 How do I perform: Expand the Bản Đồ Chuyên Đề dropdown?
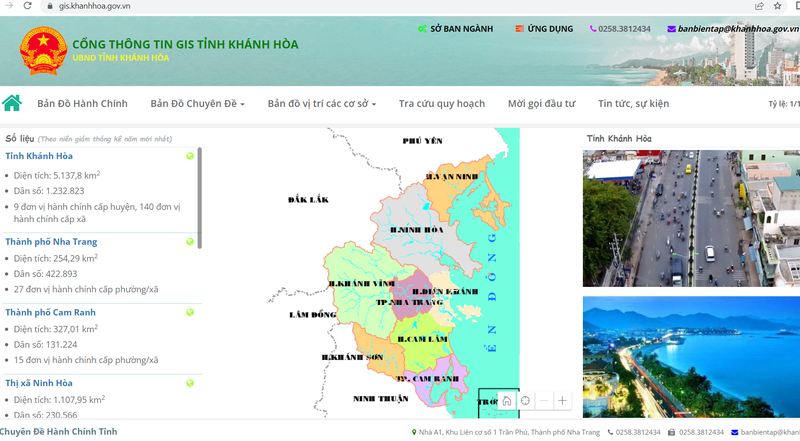point(197,104)
